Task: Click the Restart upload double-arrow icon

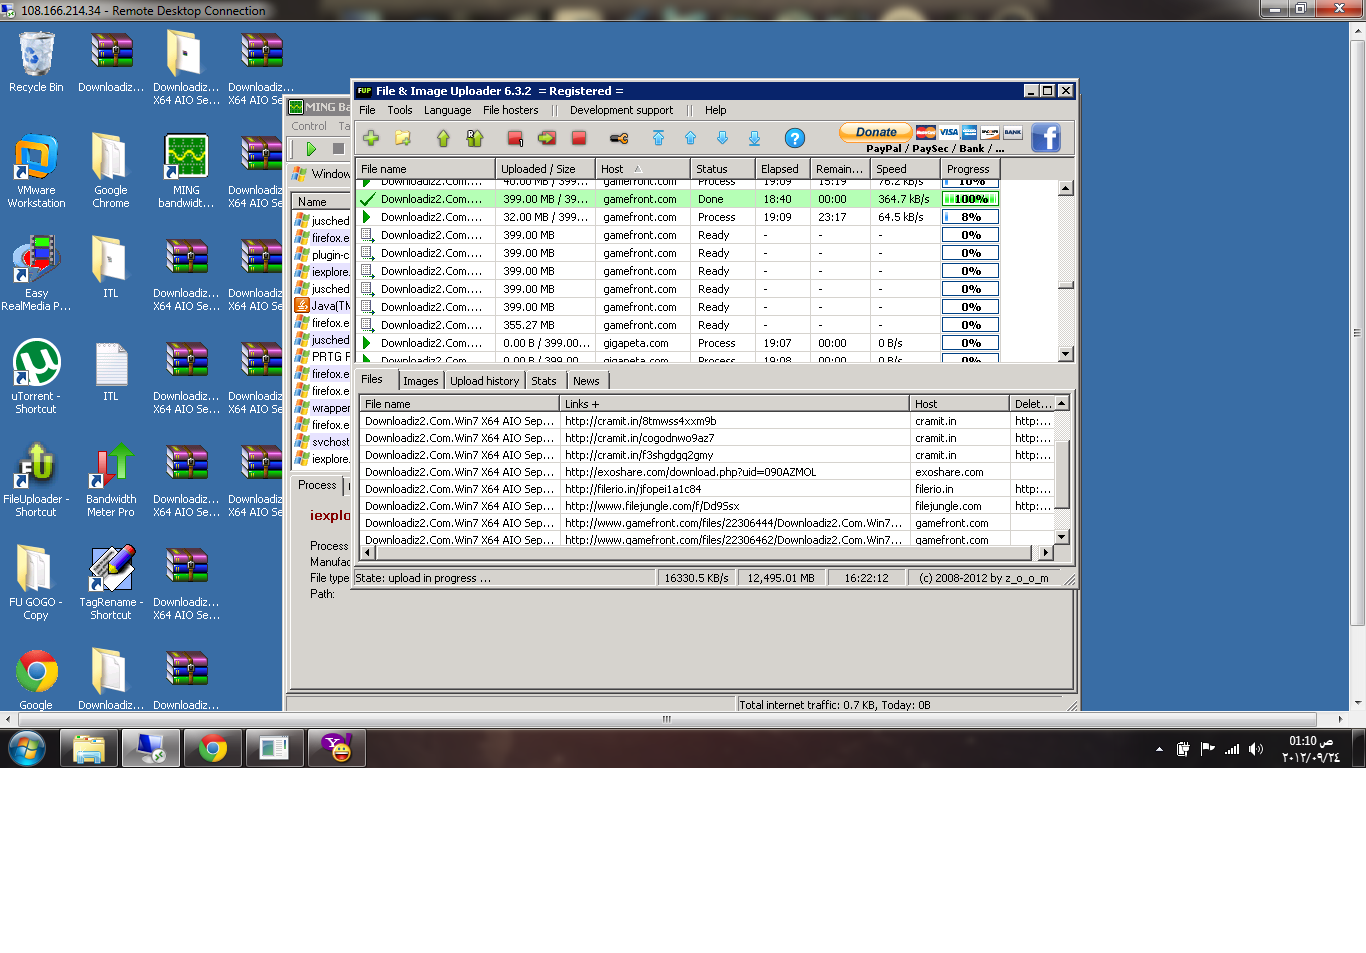Action: [475, 138]
